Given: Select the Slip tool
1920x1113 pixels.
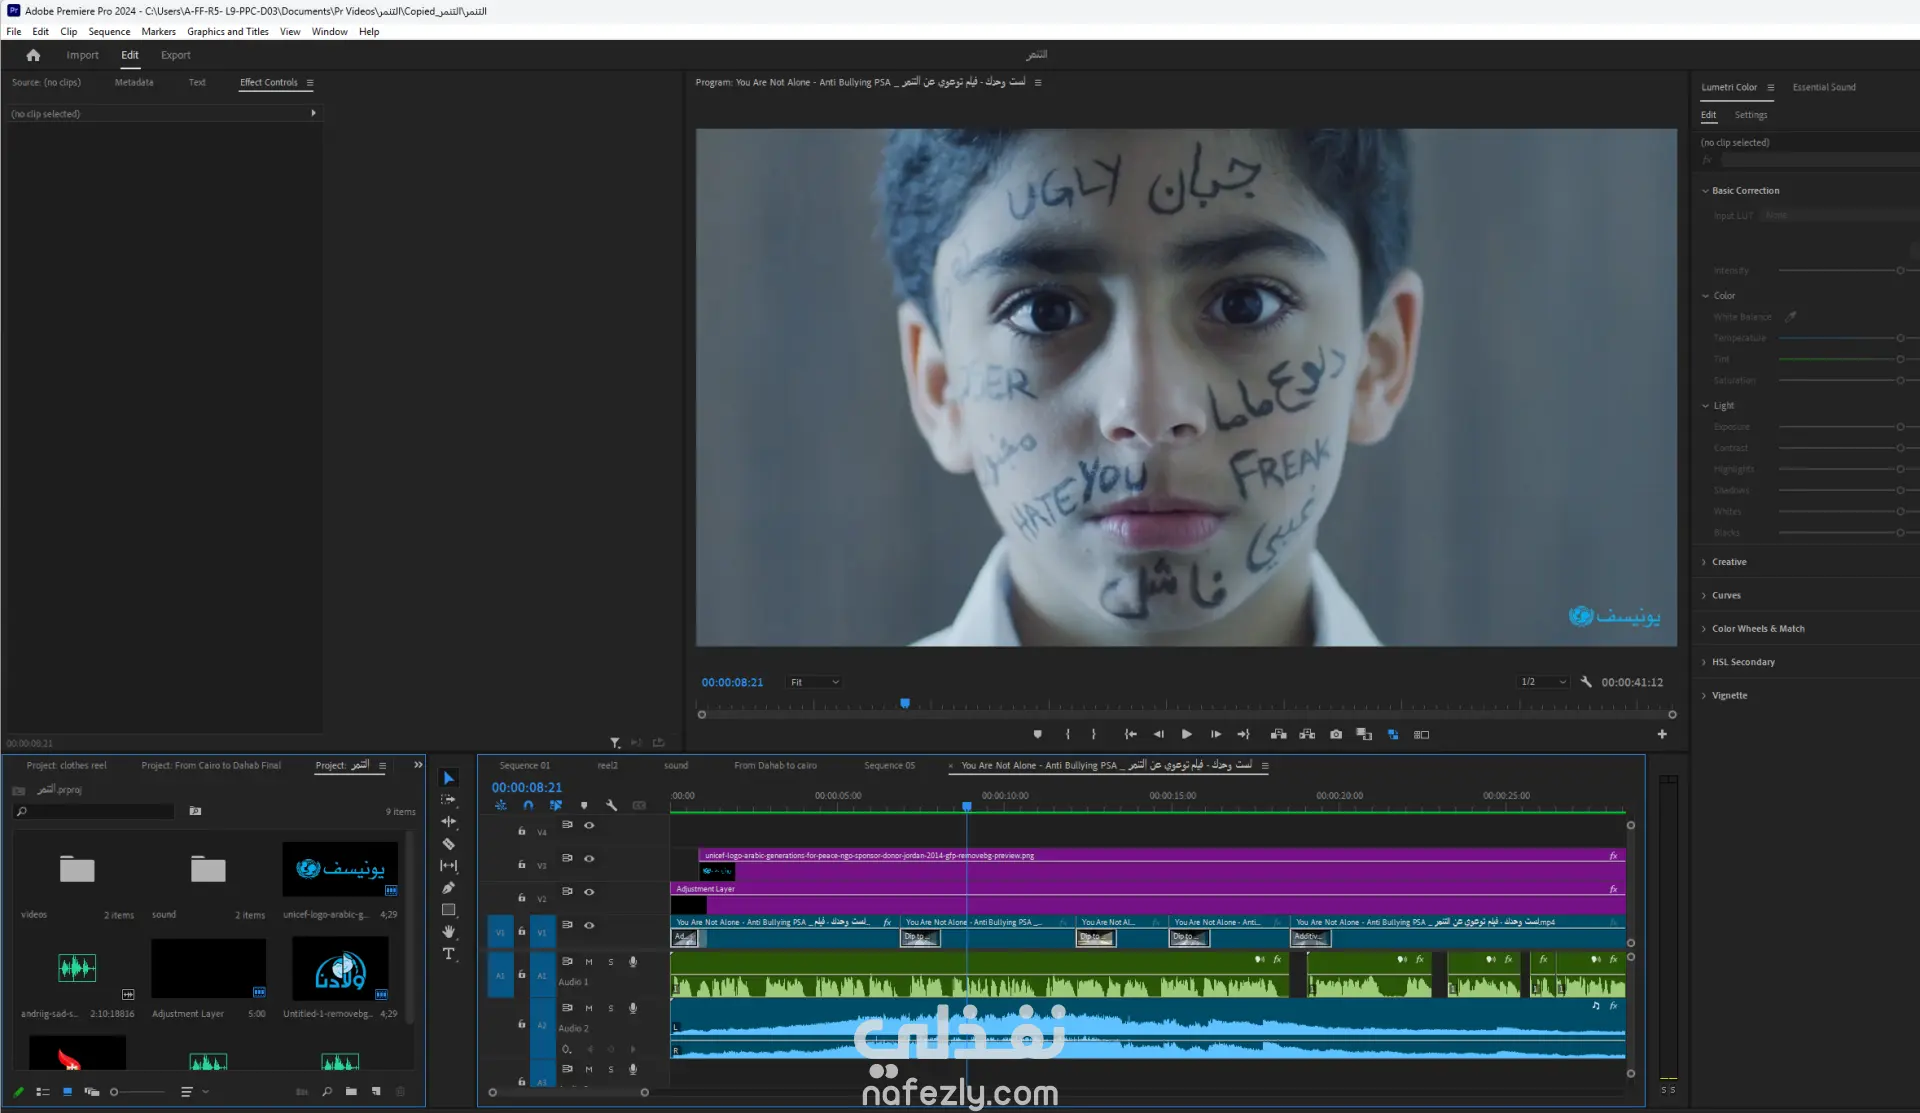Looking at the screenshot, I should point(449,866).
